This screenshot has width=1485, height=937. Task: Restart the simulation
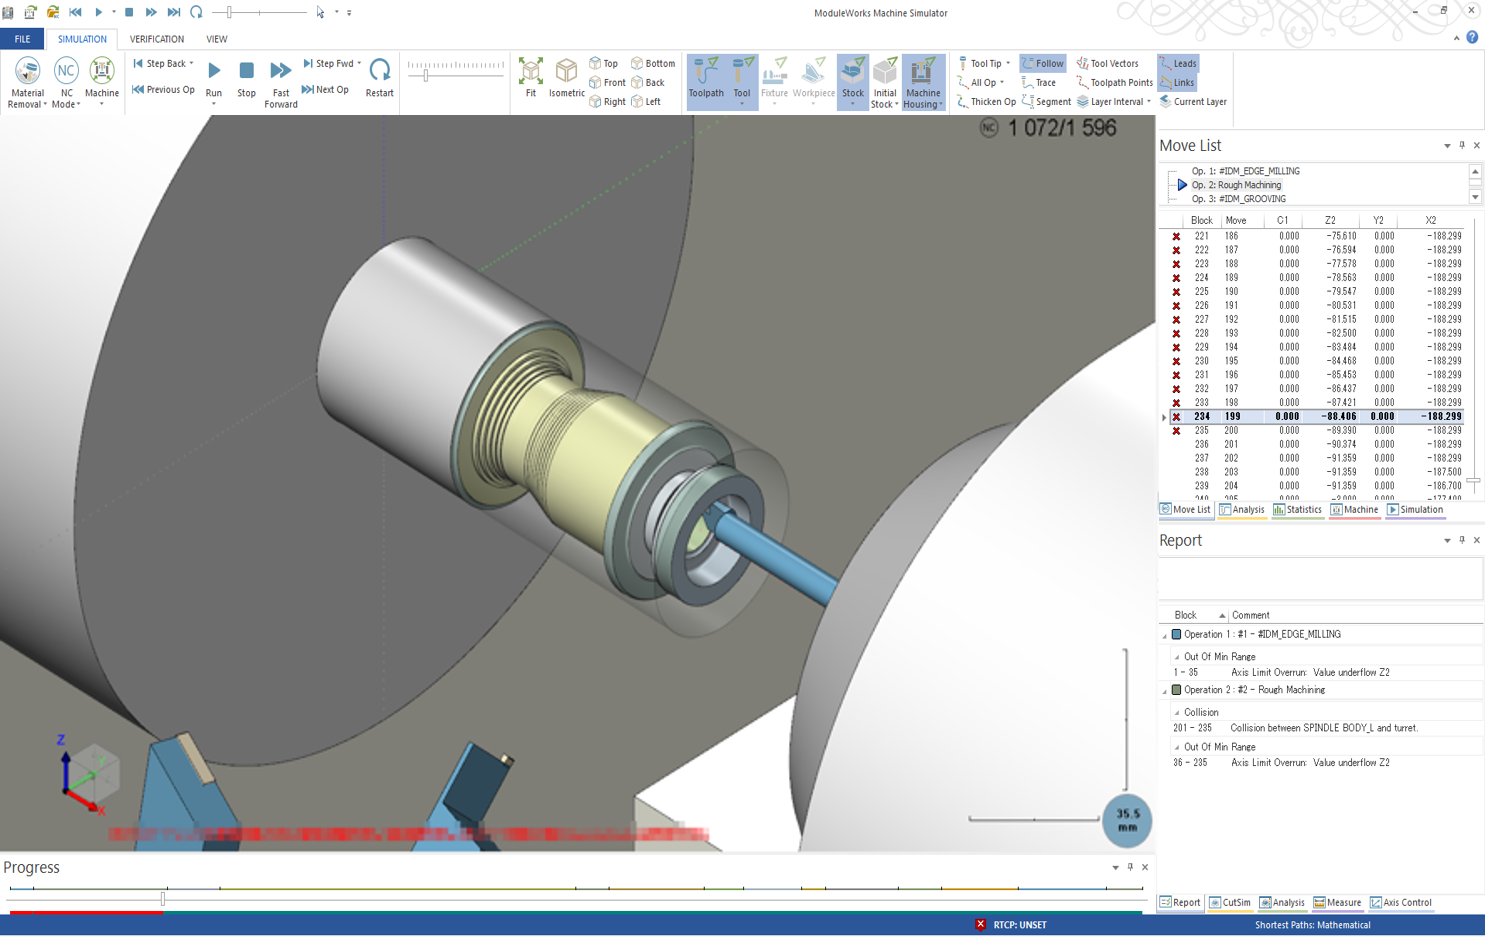tap(379, 72)
